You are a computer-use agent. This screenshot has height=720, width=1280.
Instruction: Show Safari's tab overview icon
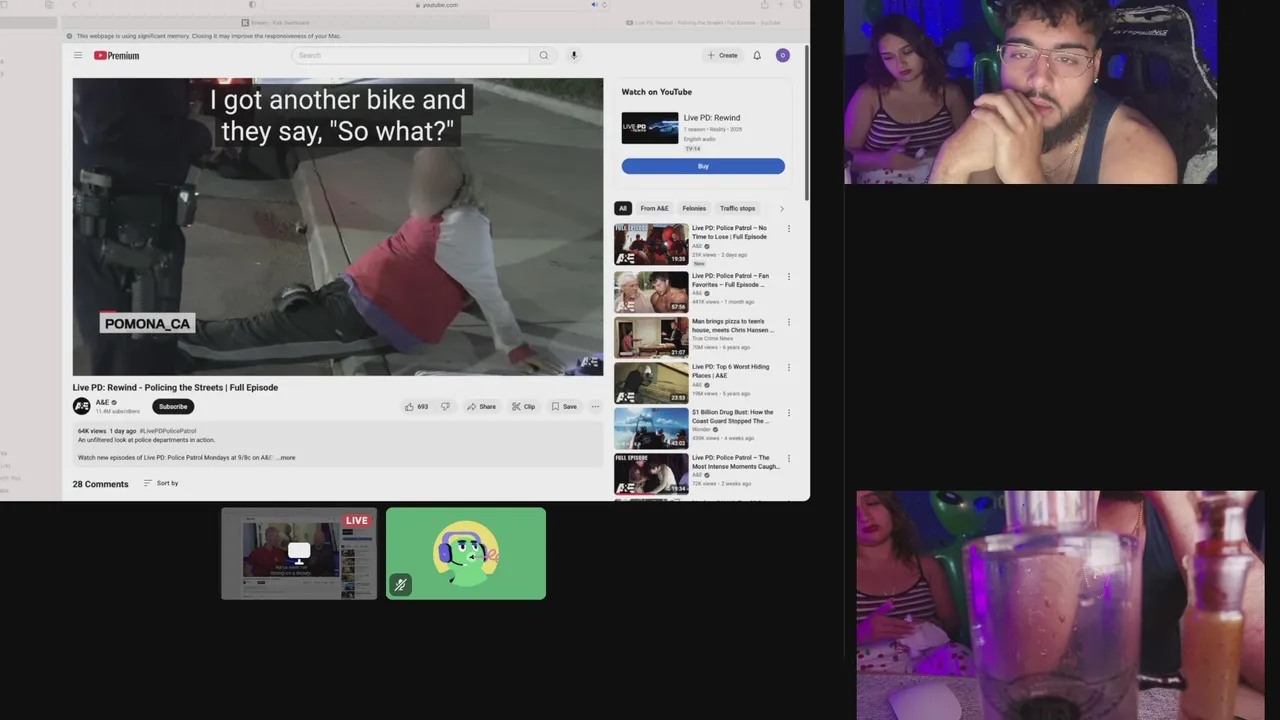click(x=797, y=5)
